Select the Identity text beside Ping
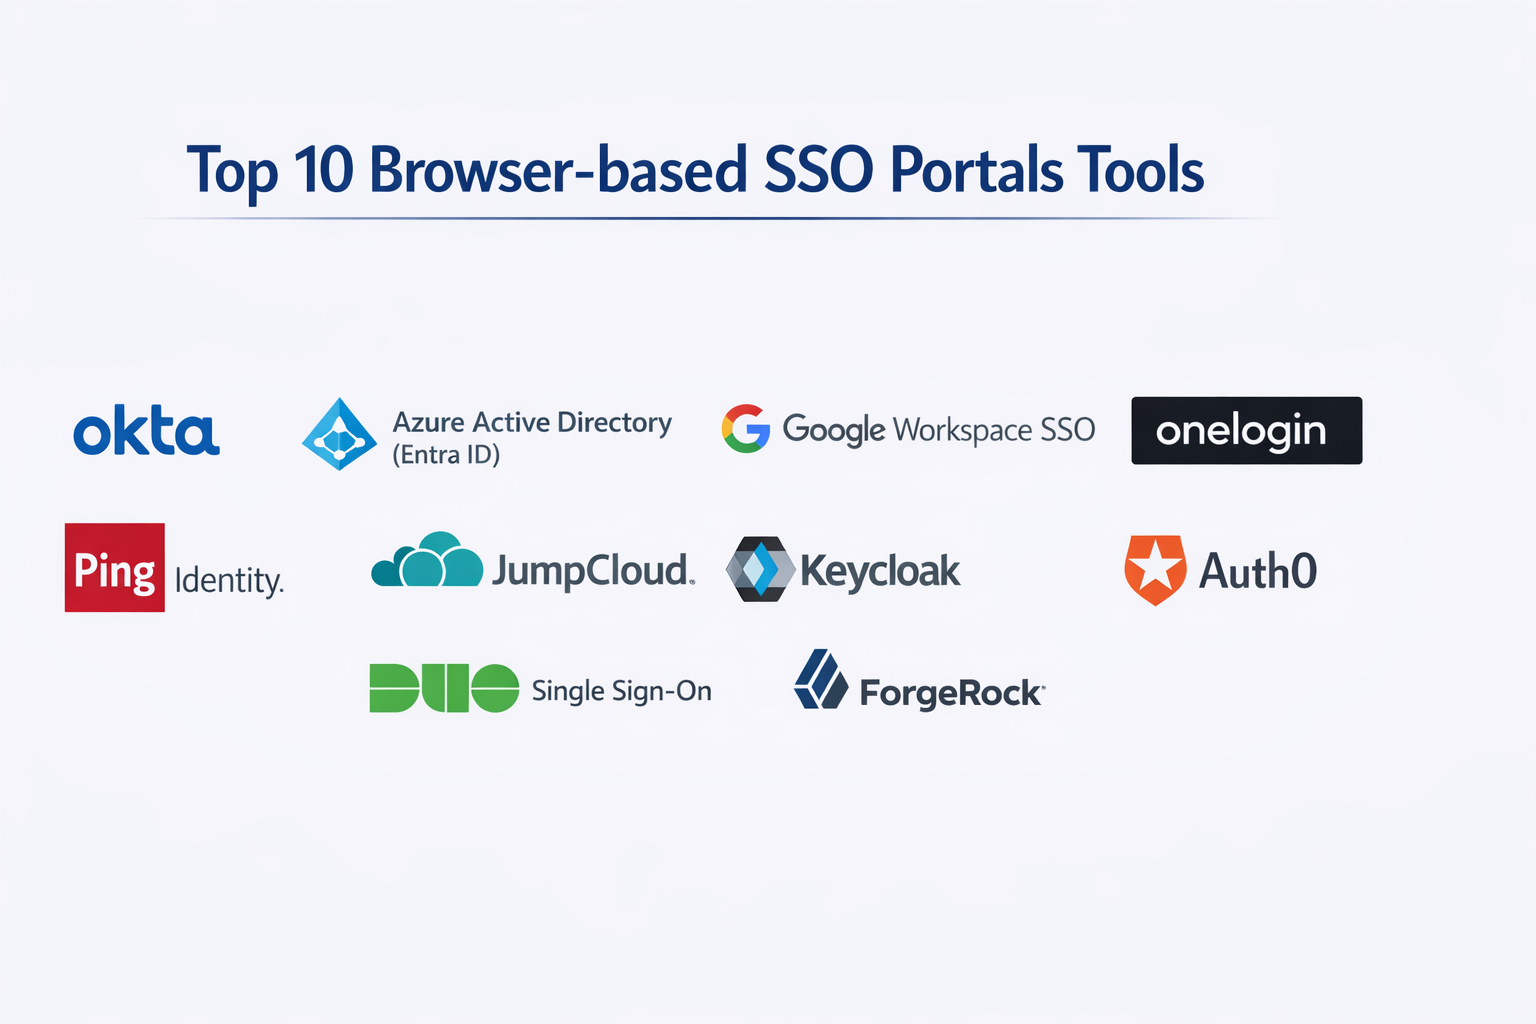Screen dimensions: 1536x1024 [x=229, y=580]
